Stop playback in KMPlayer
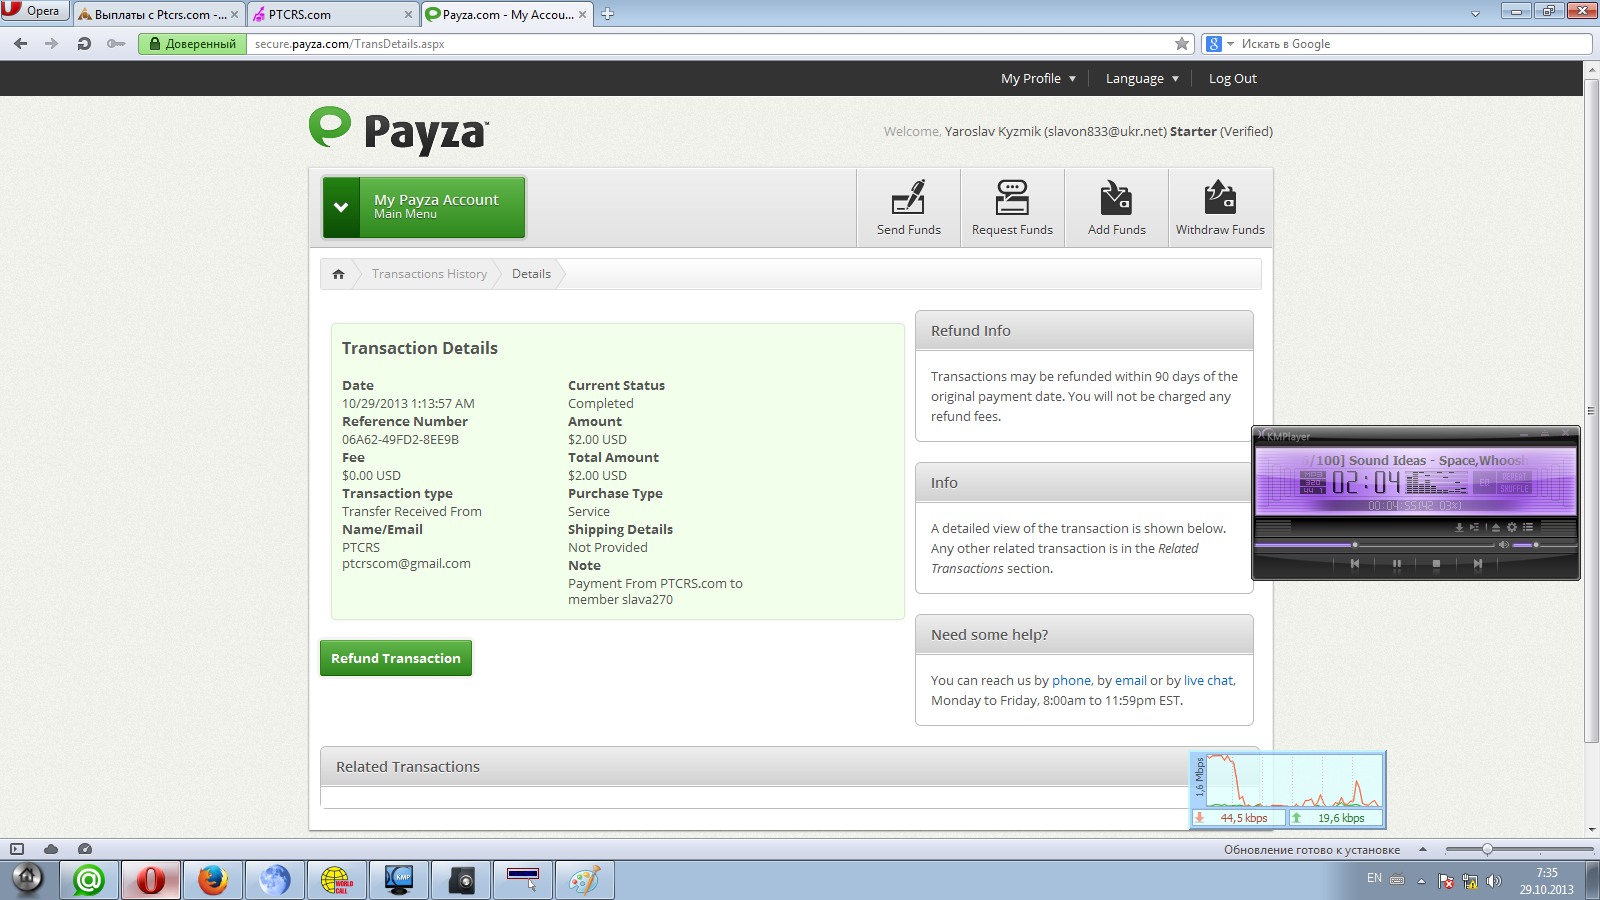This screenshot has width=1600, height=900. point(1436,564)
